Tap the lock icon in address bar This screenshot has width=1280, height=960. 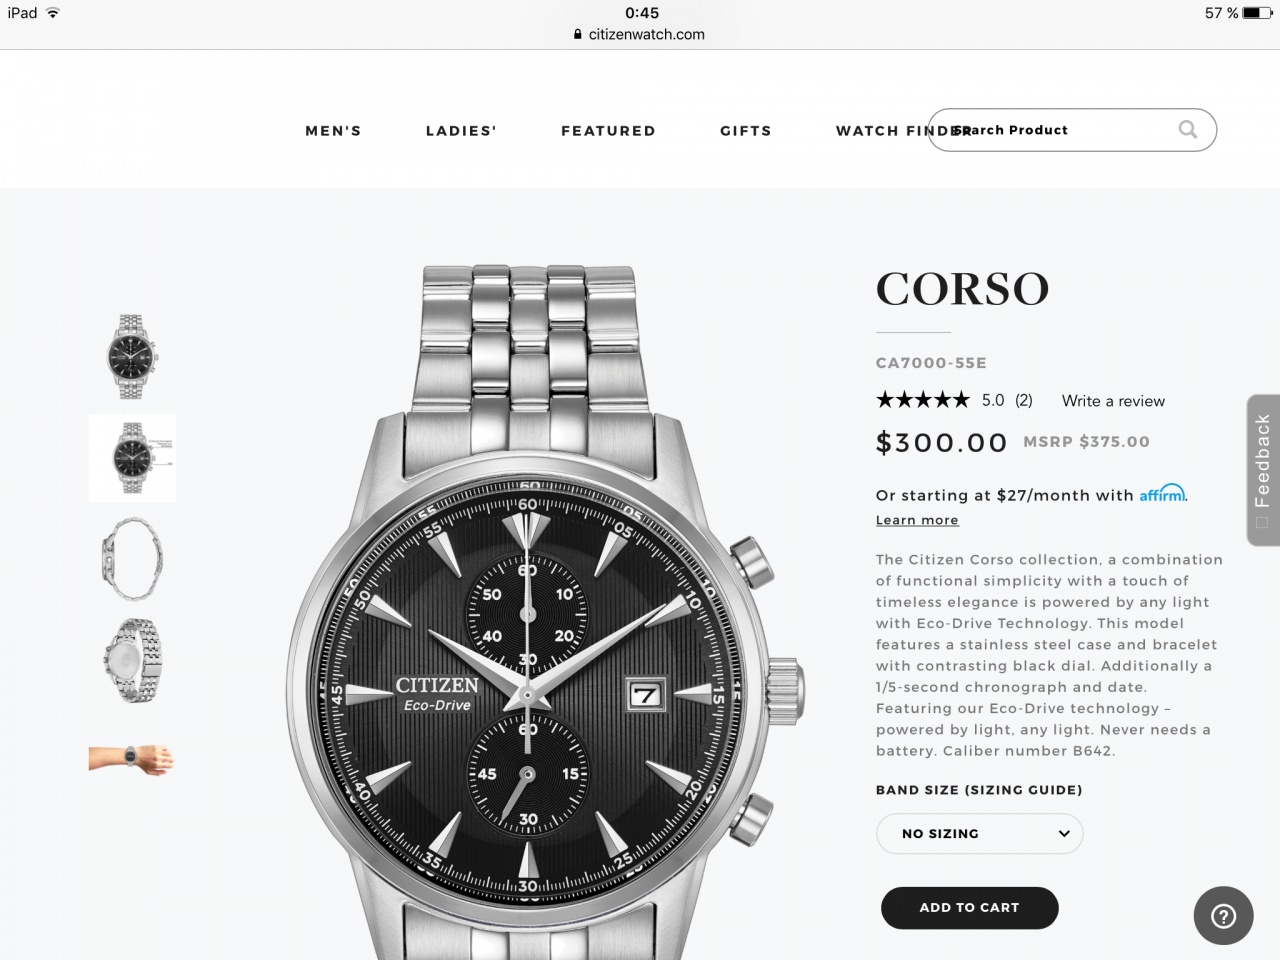click(x=578, y=34)
